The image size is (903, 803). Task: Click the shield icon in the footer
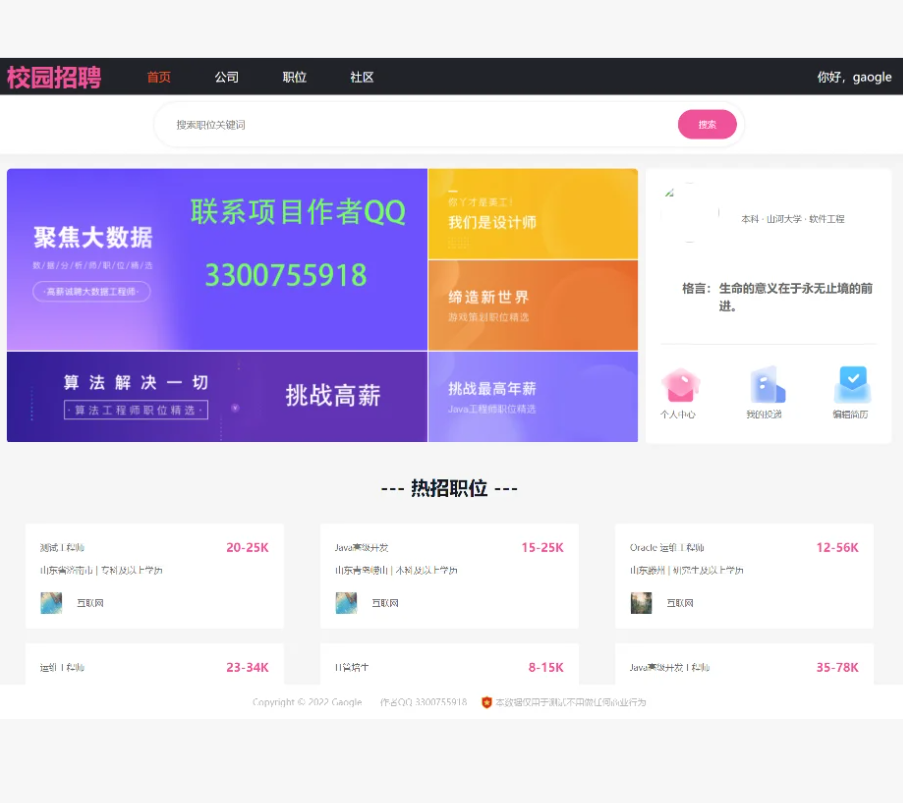[487, 702]
